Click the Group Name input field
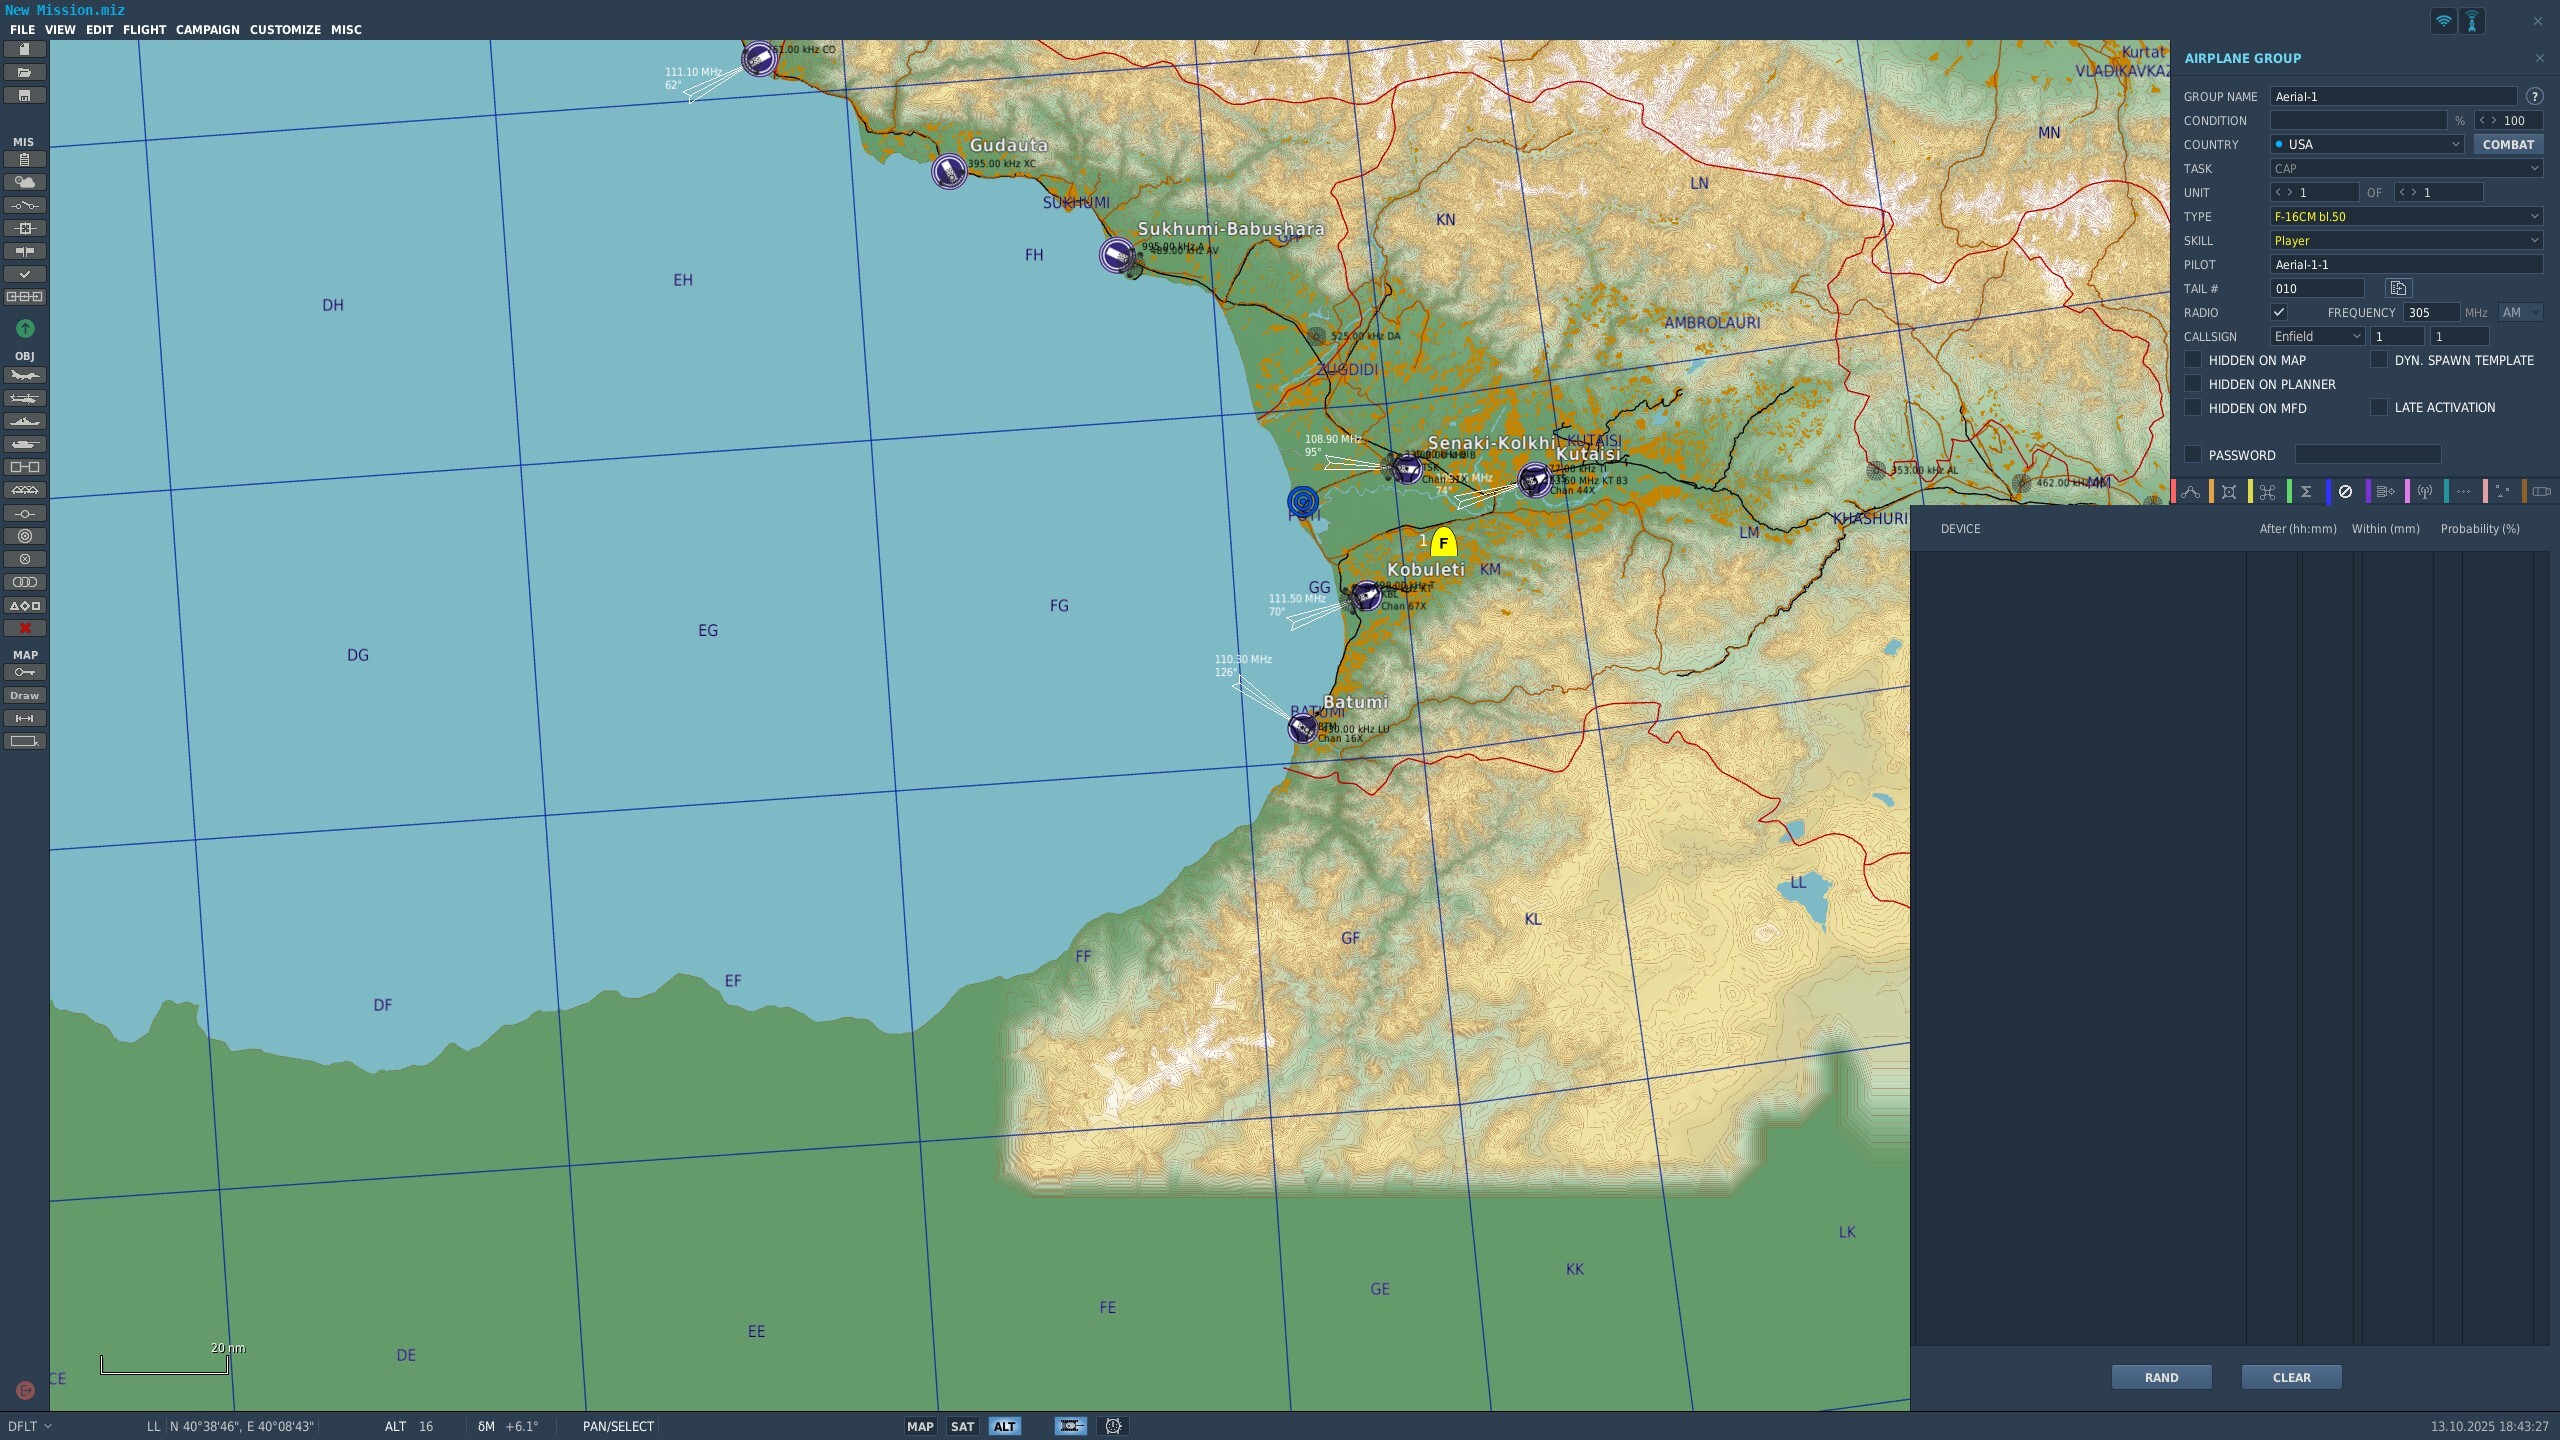 coord(2393,96)
